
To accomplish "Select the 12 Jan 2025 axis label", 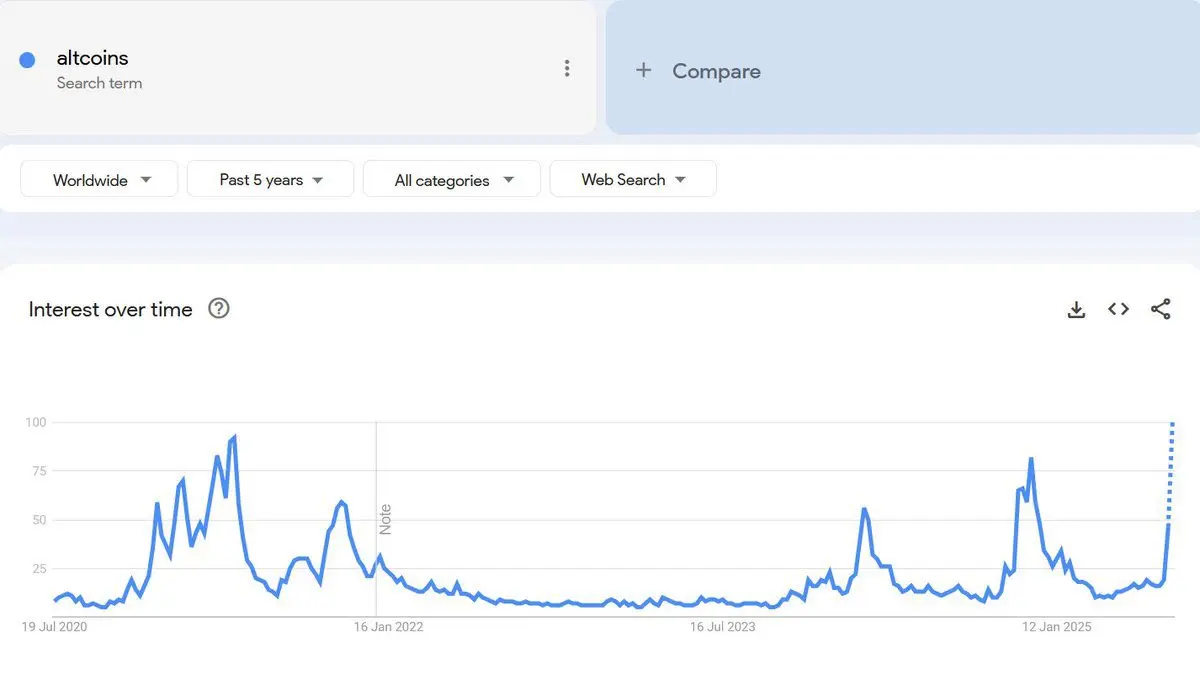I will point(1056,627).
